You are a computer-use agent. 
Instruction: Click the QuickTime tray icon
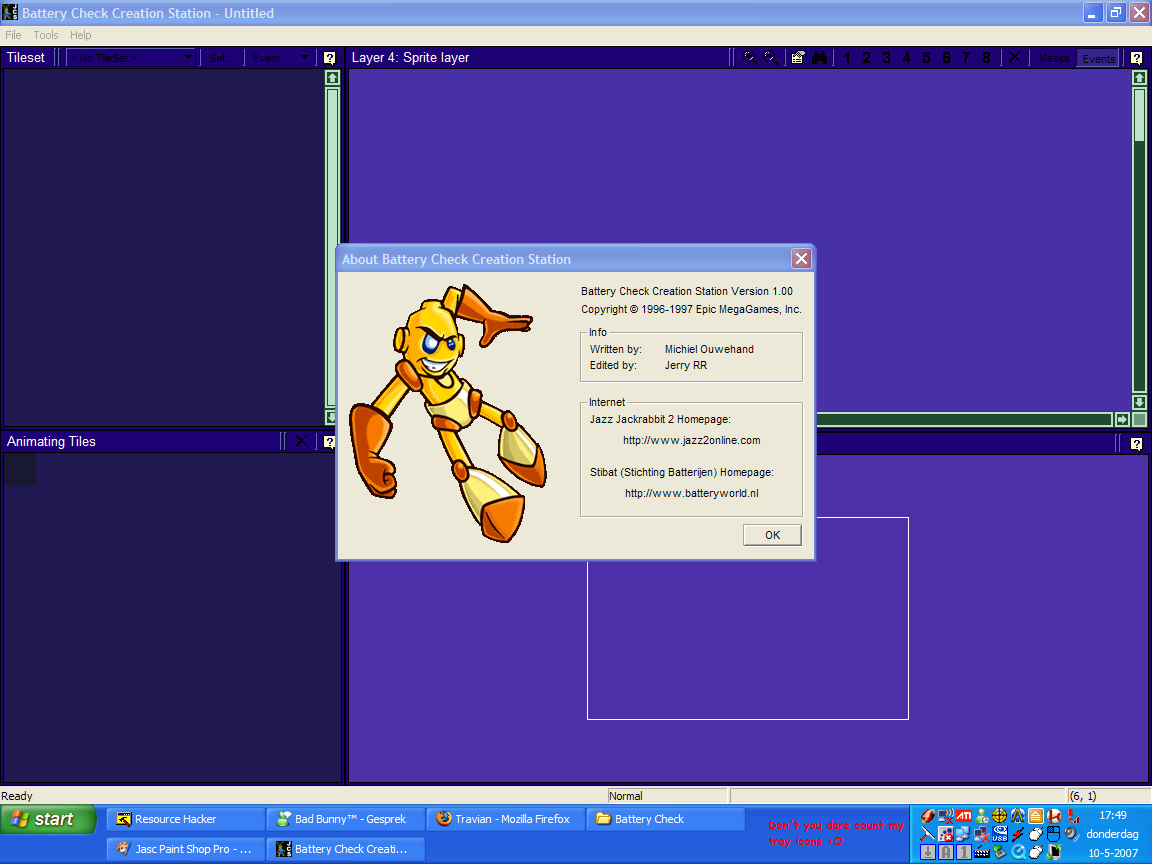pyautogui.click(x=1018, y=852)
